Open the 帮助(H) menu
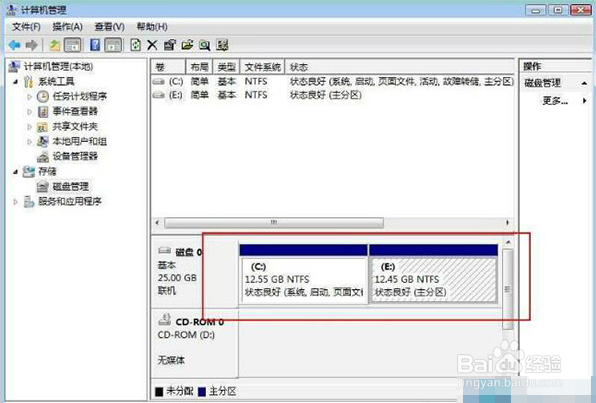The height and width of the screenshot is (403, 596). tap(152, 27)
